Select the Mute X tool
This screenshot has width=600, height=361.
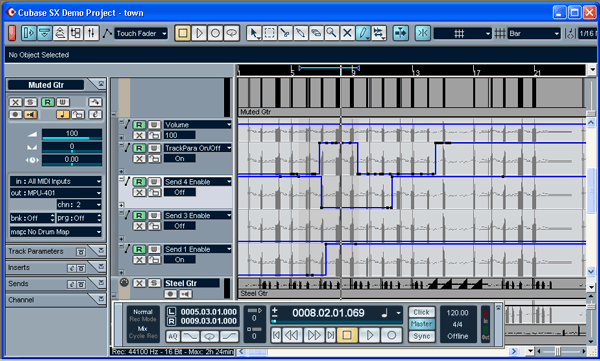[347, 33]
